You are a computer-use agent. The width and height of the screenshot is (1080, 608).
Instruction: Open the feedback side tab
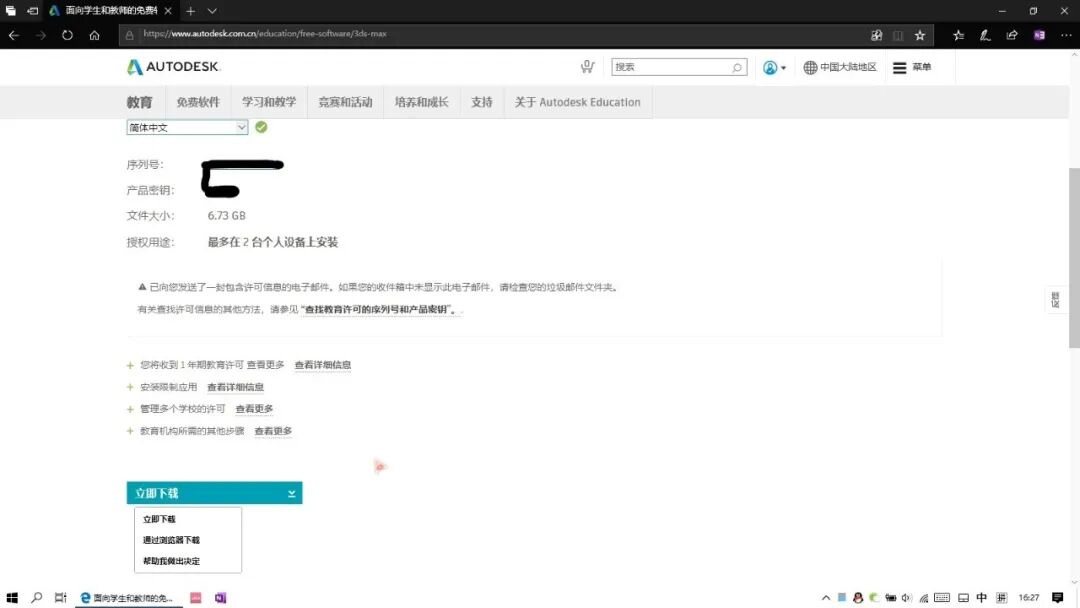pyautogui.click(x=1055, y=300)
